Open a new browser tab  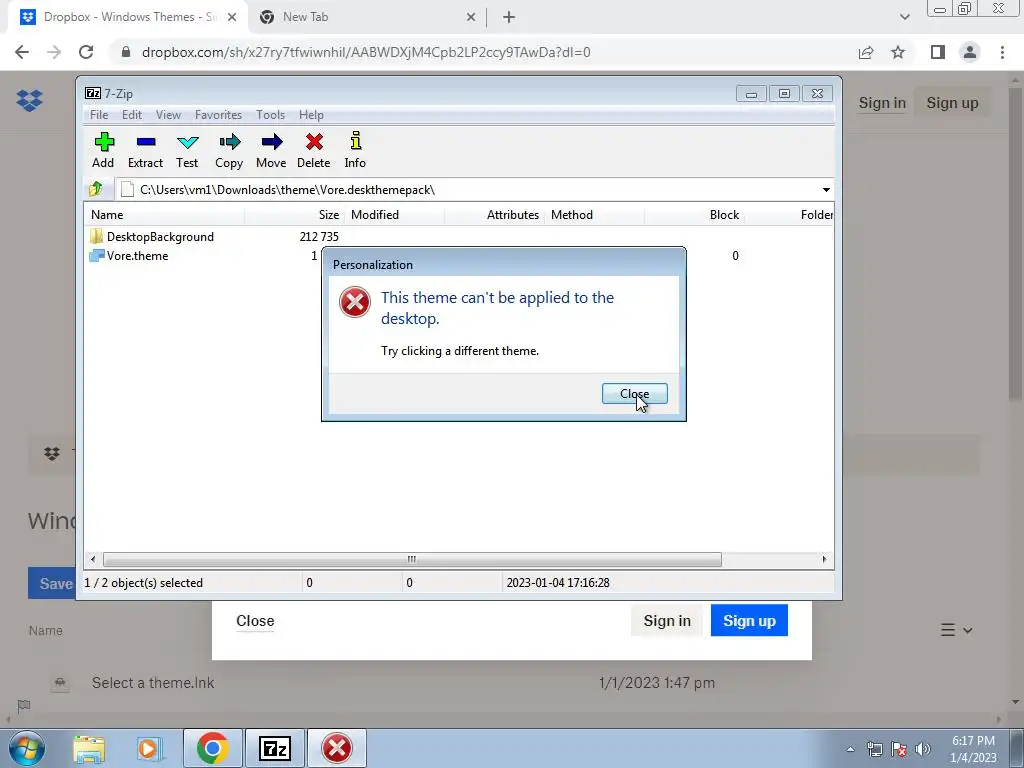[x=509, y=17]
